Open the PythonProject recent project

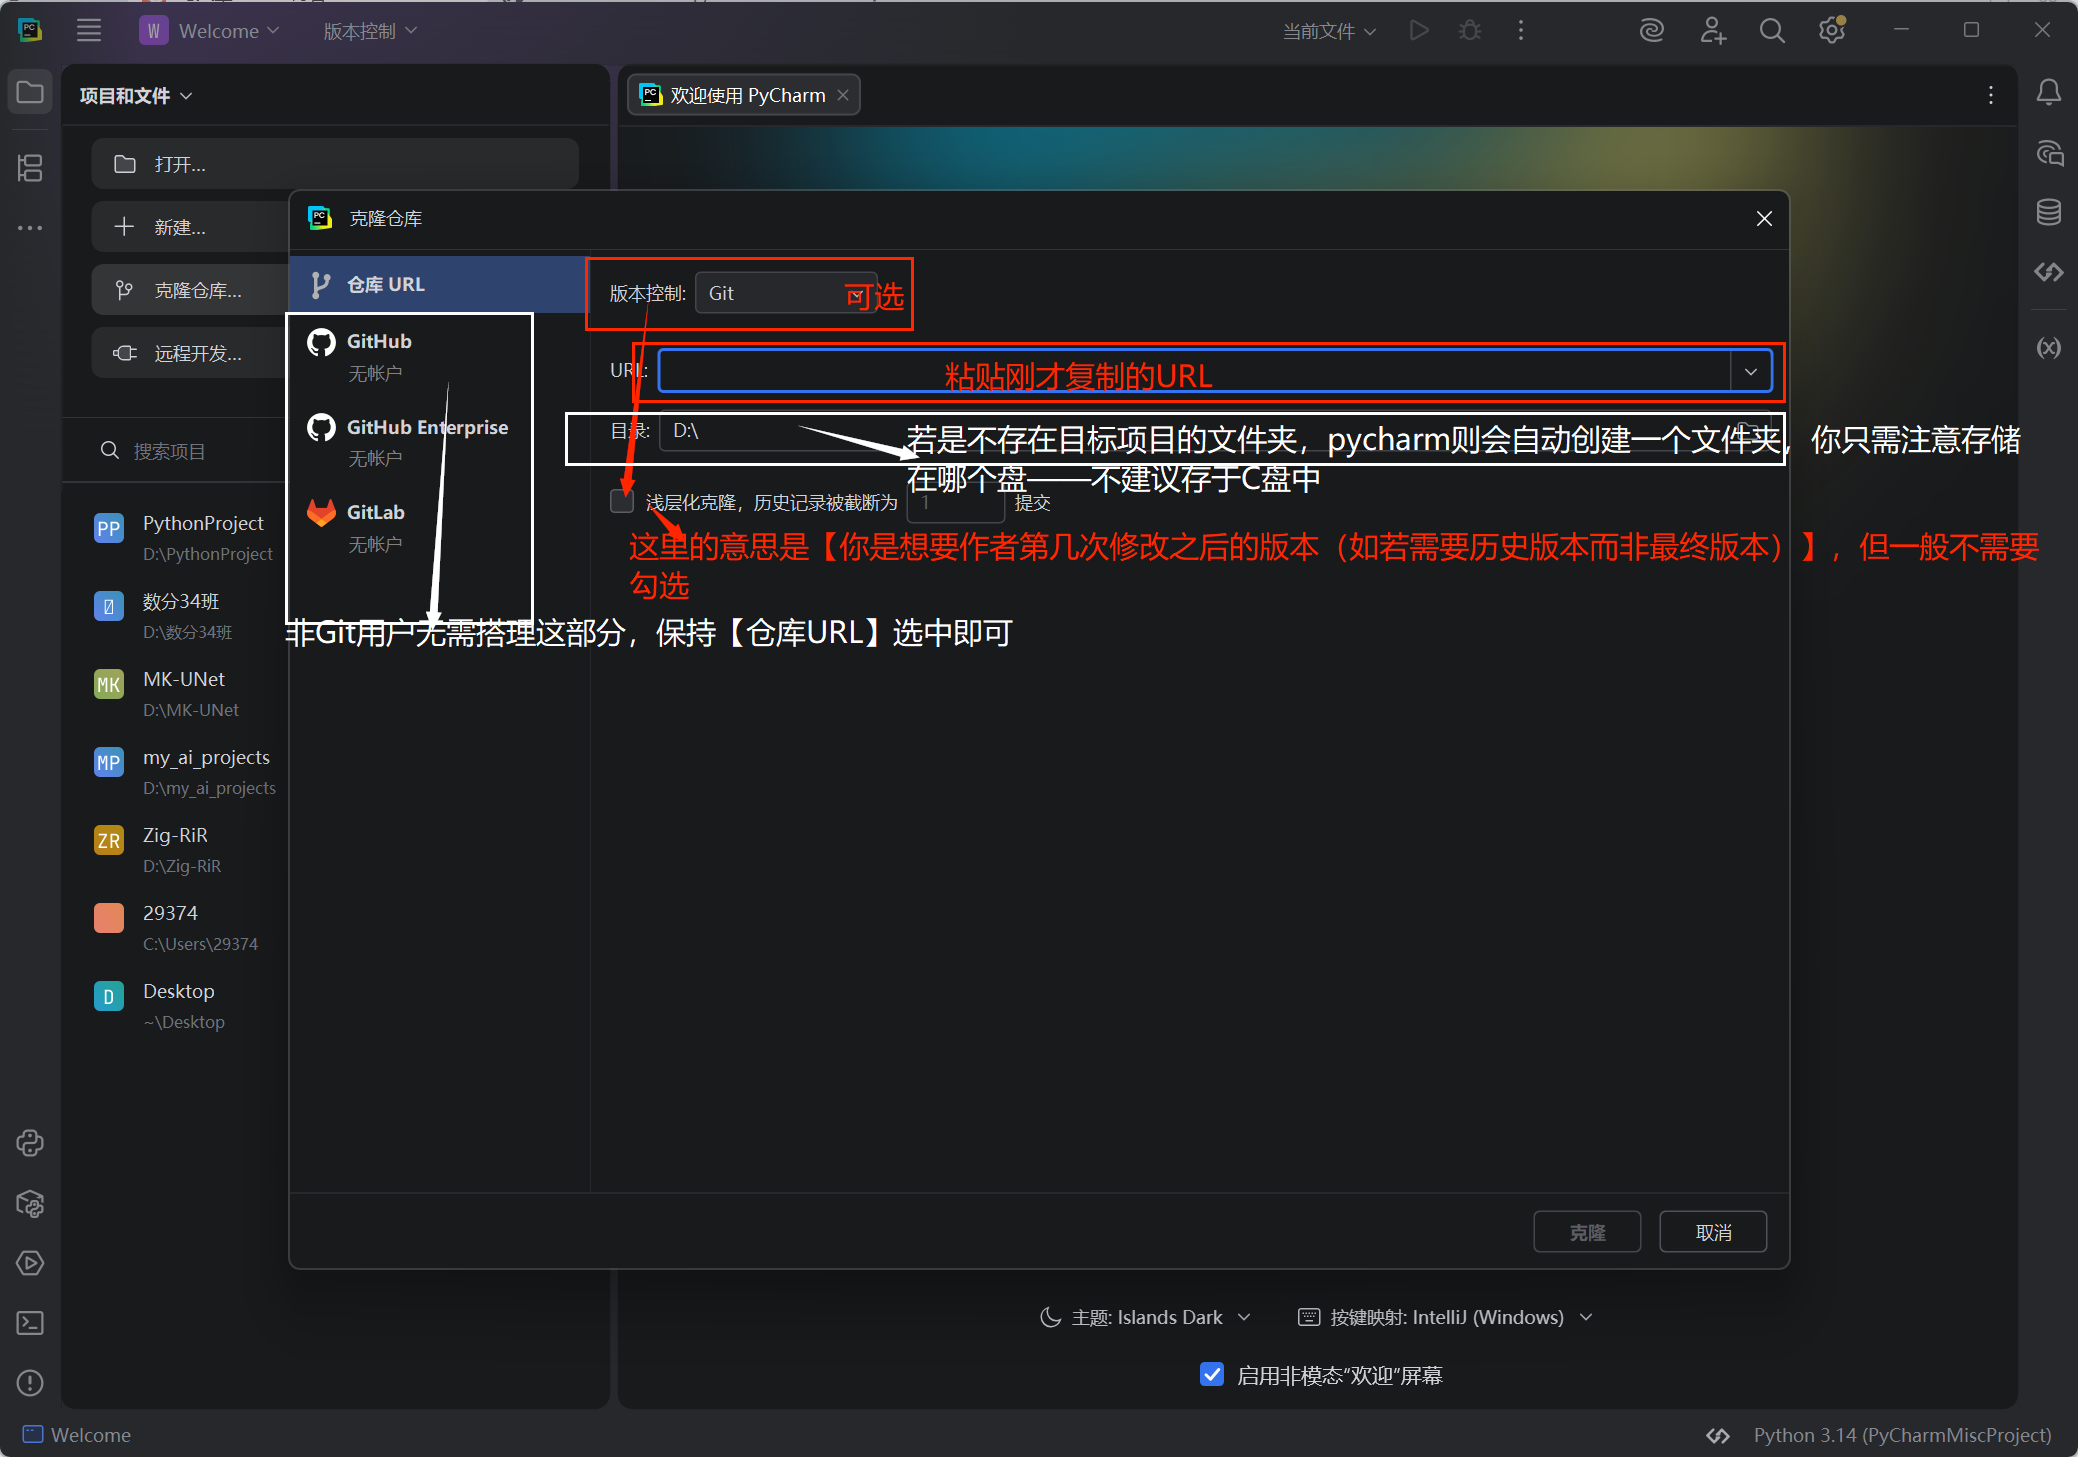[185, 538]
